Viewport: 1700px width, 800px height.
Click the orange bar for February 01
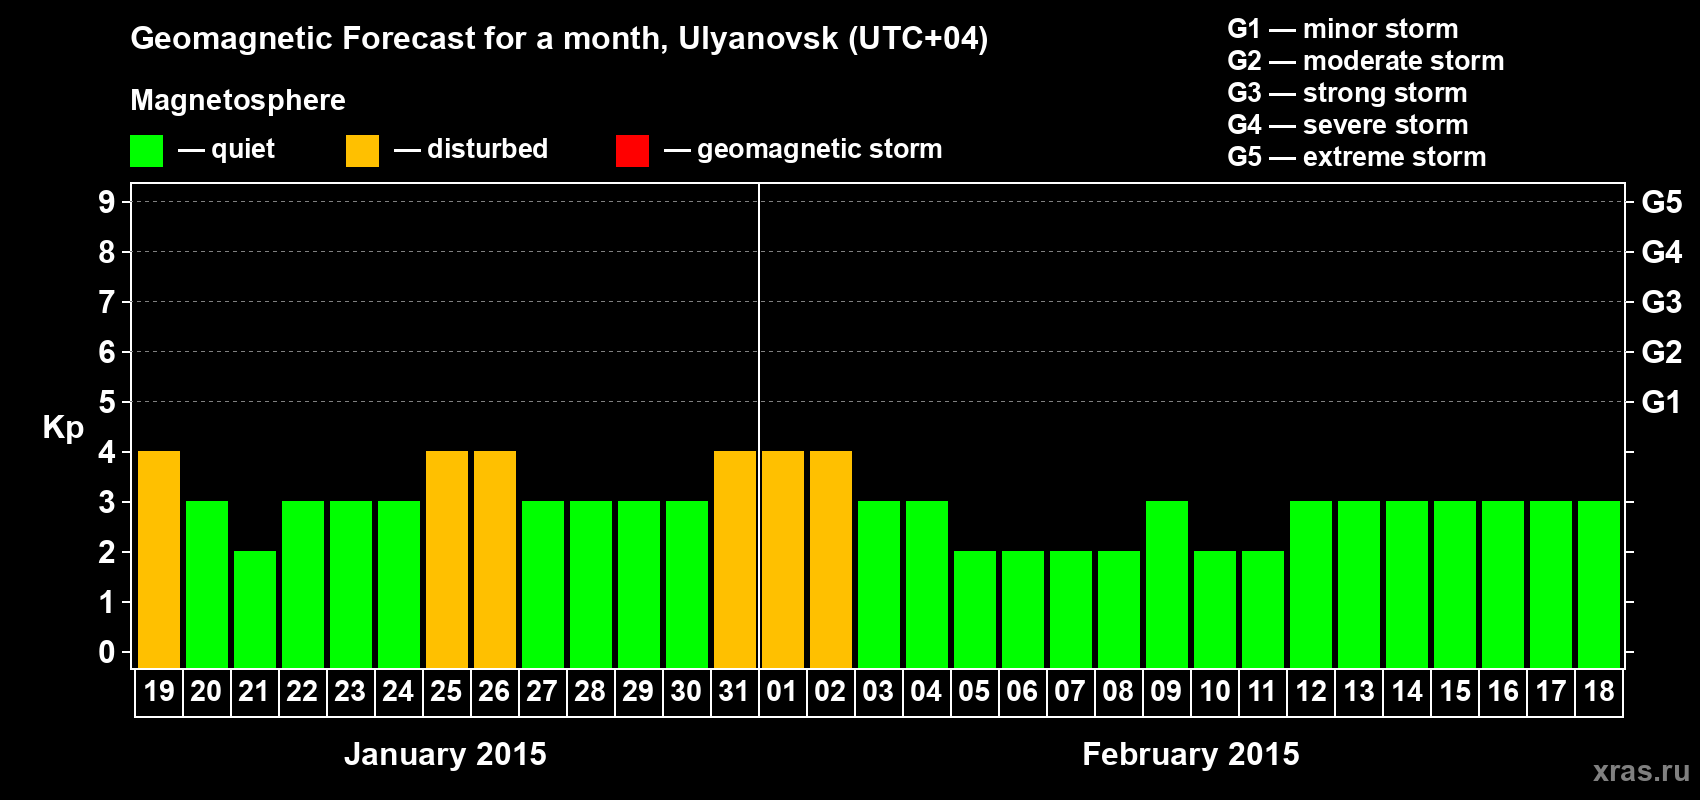783,560
